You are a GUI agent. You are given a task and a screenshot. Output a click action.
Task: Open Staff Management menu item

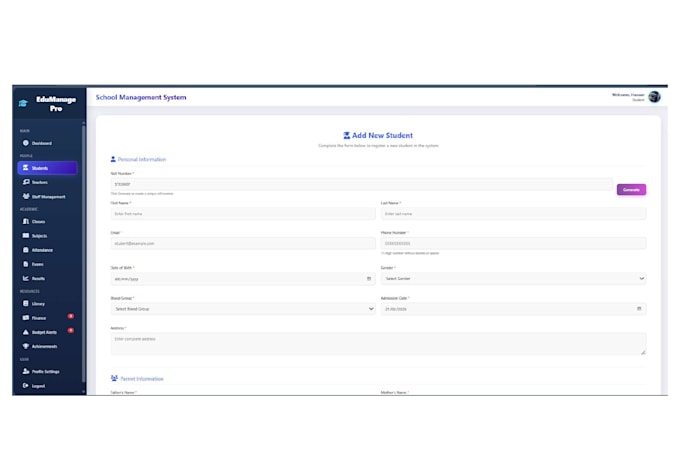coord(48,196)
